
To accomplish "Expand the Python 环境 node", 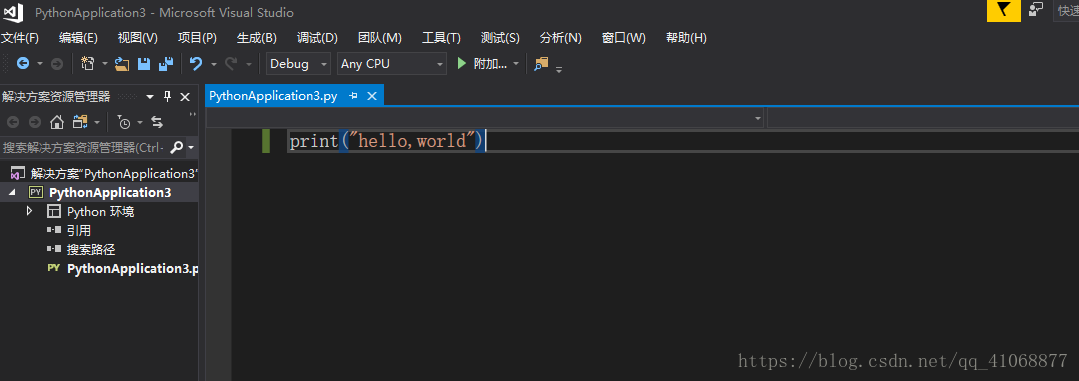I will tap(30, 211).
